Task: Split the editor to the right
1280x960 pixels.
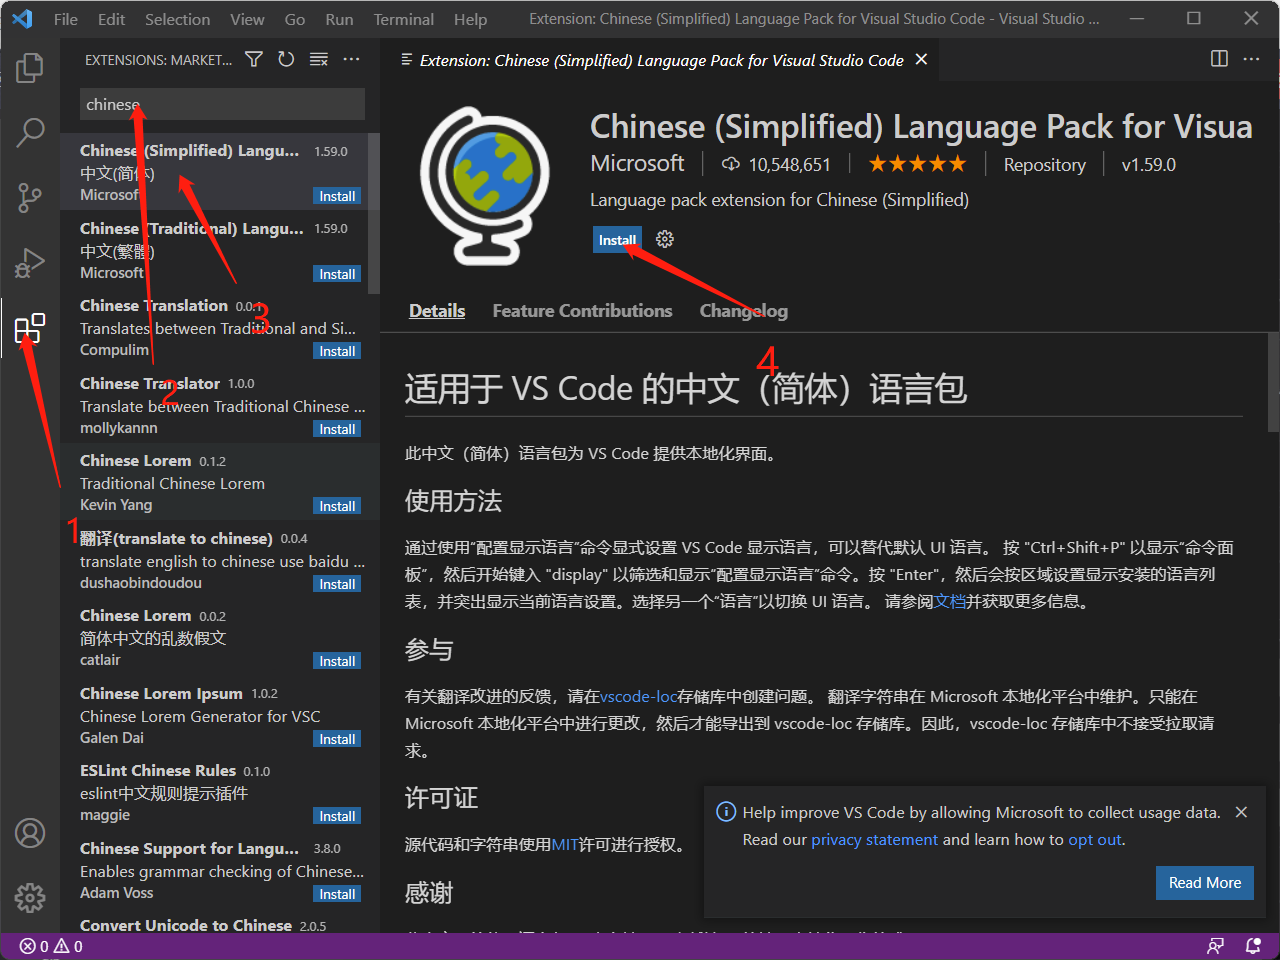Action: [1219, 59]
